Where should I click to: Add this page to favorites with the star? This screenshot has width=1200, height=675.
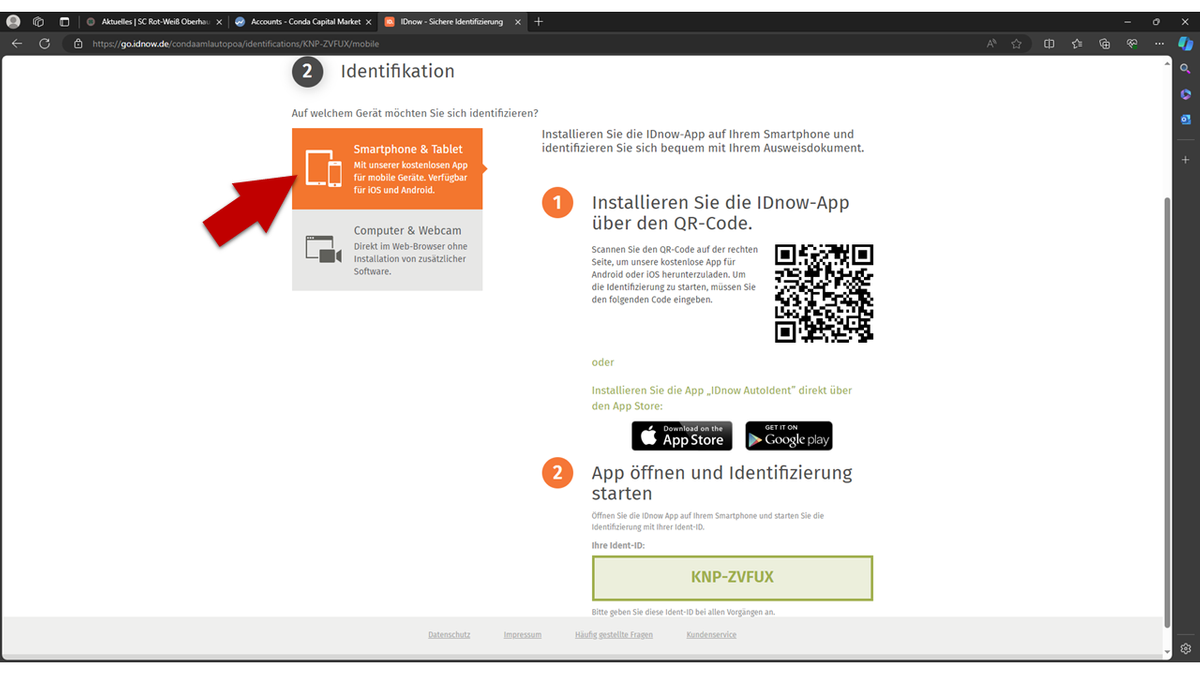point(1016,44)
